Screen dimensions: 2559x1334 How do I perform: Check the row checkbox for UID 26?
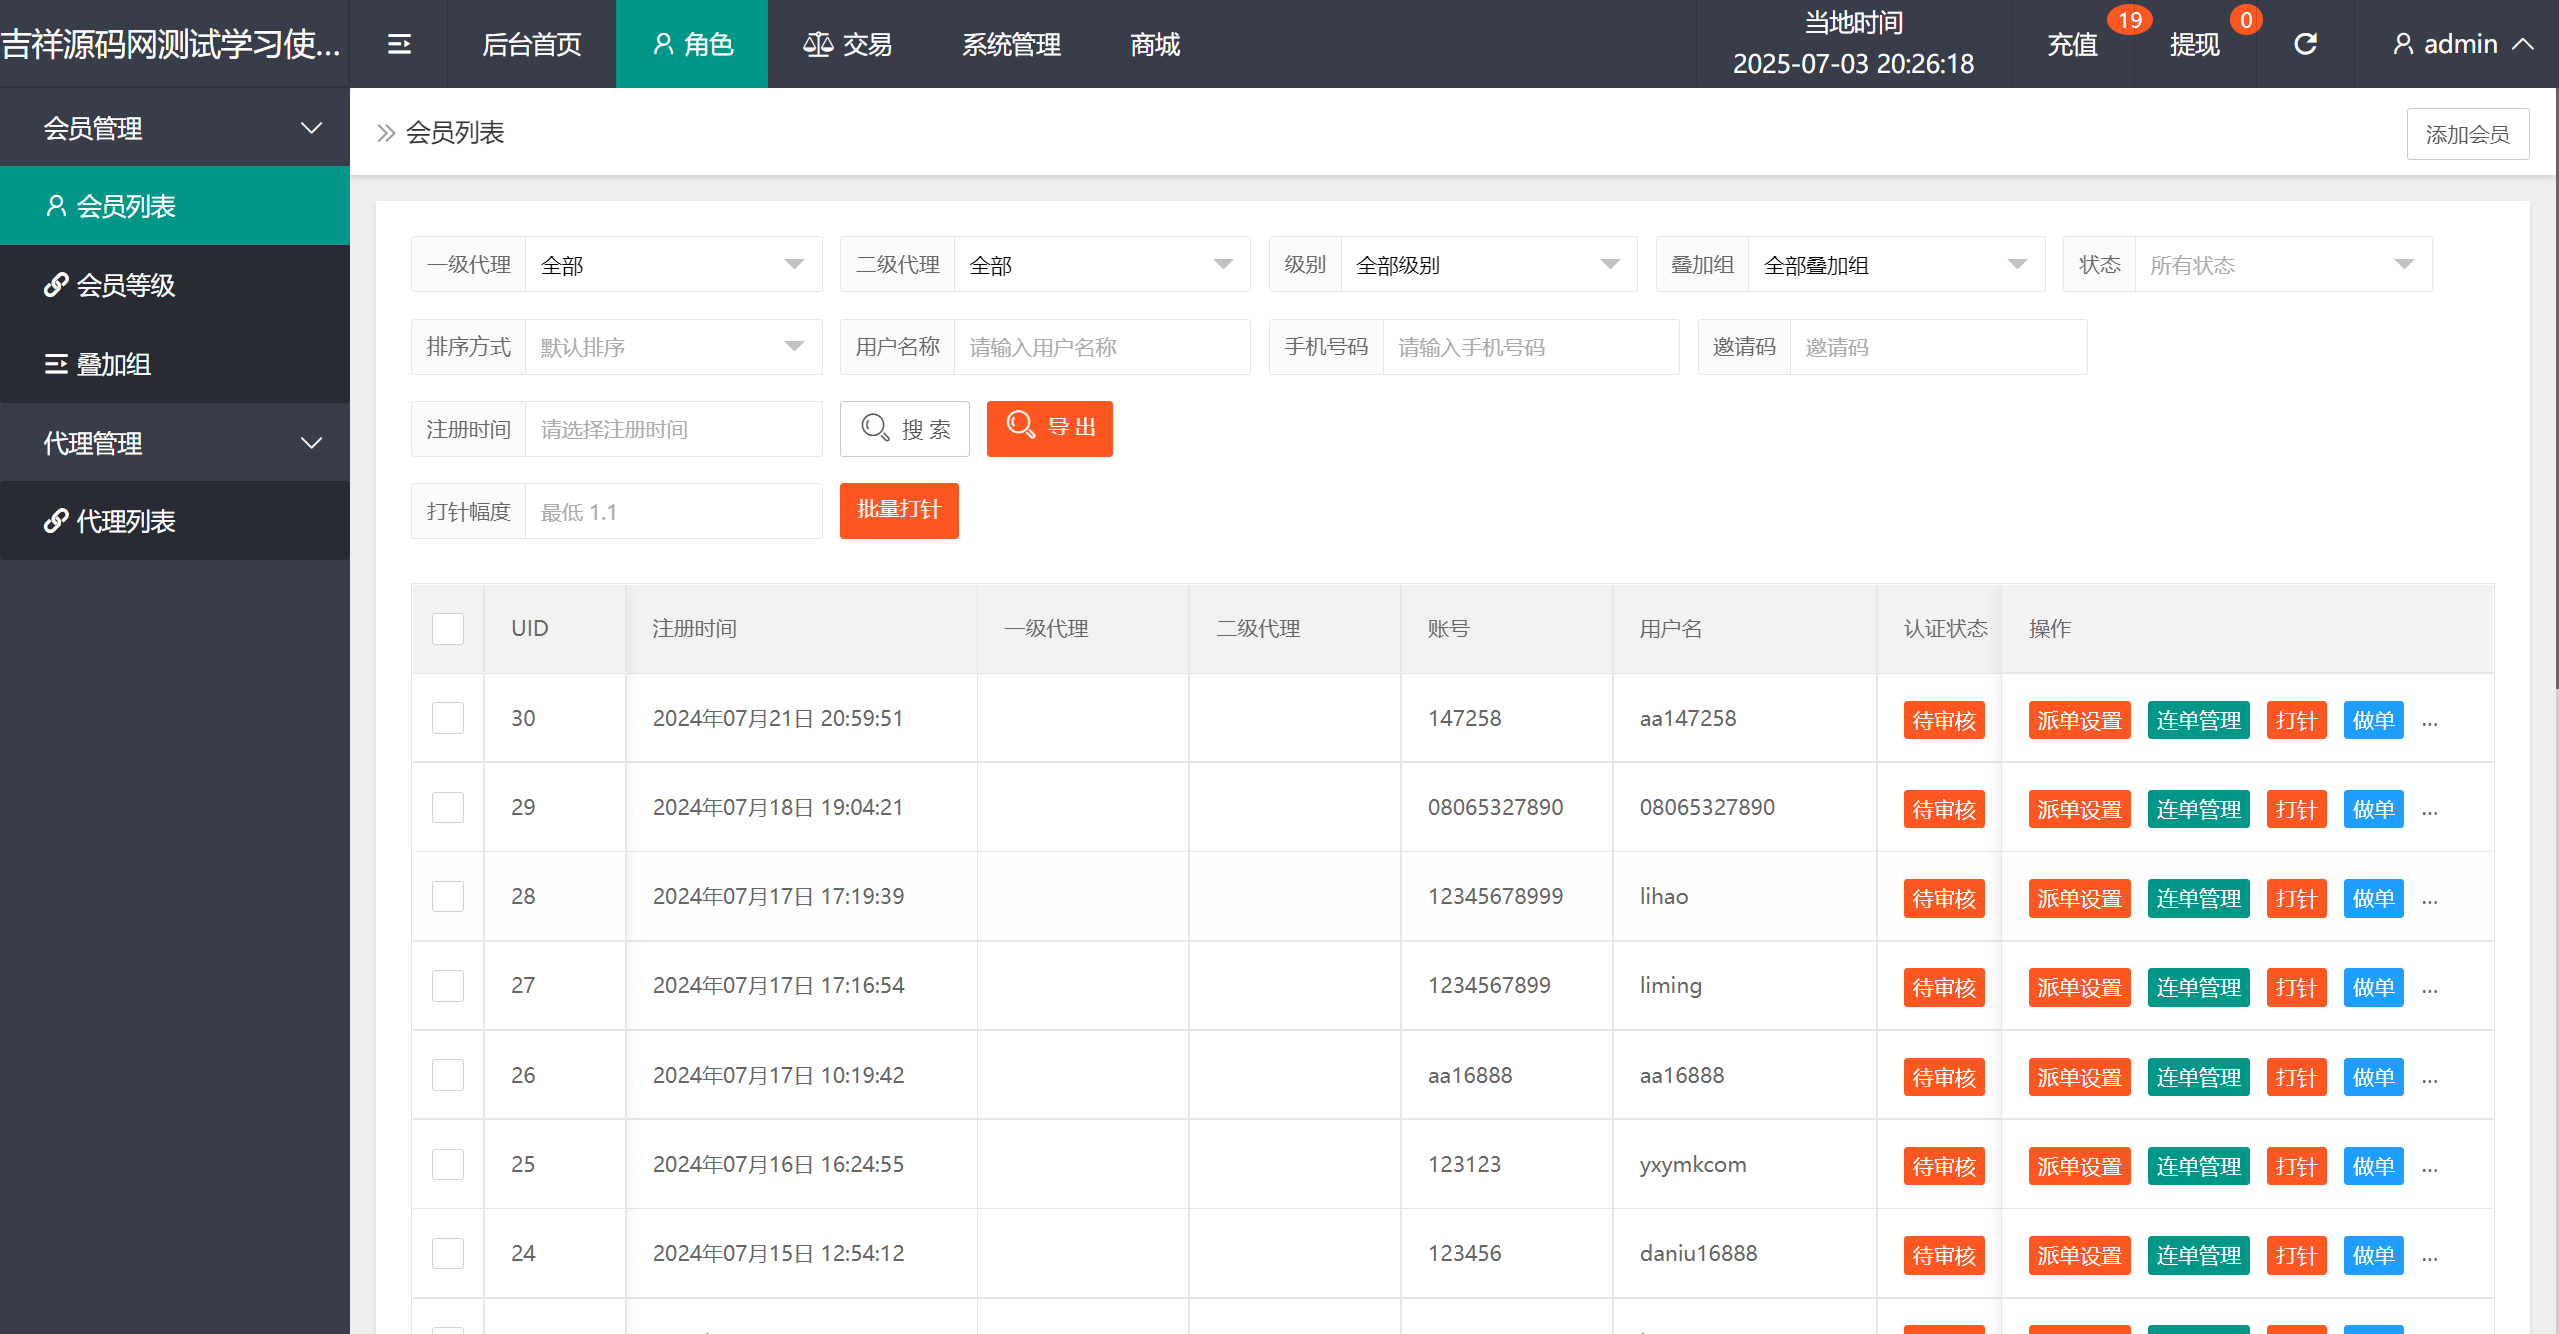point(448,1075)
